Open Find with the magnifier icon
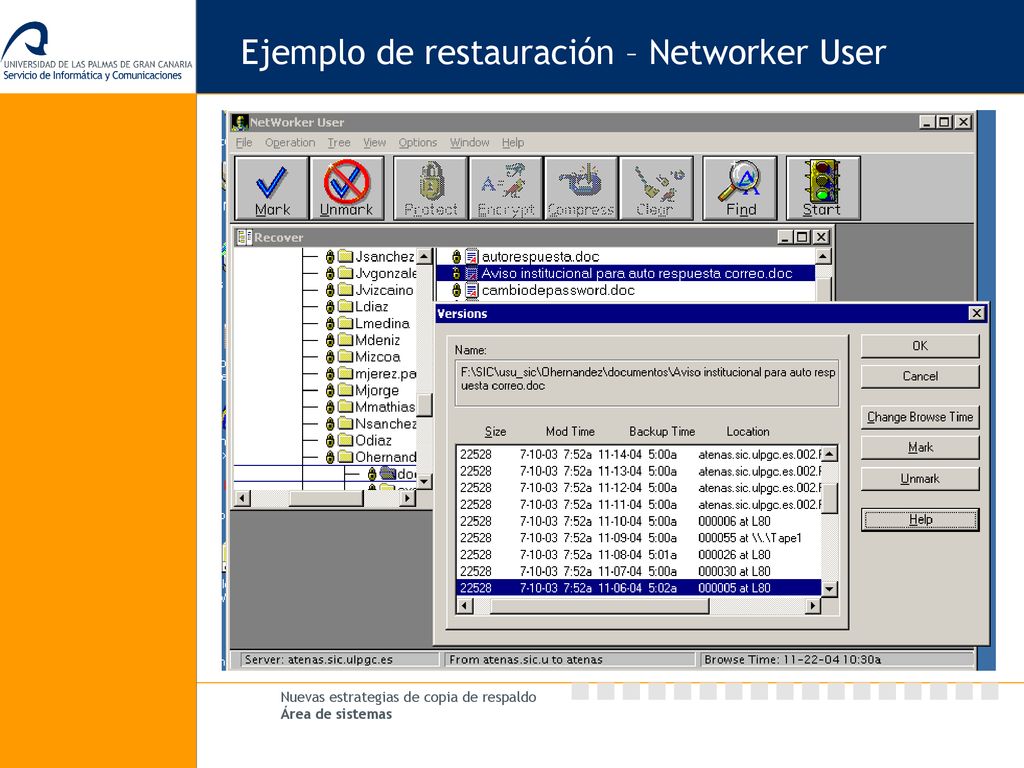This screenshot has width=1024, height=768. tap(741, 188)
